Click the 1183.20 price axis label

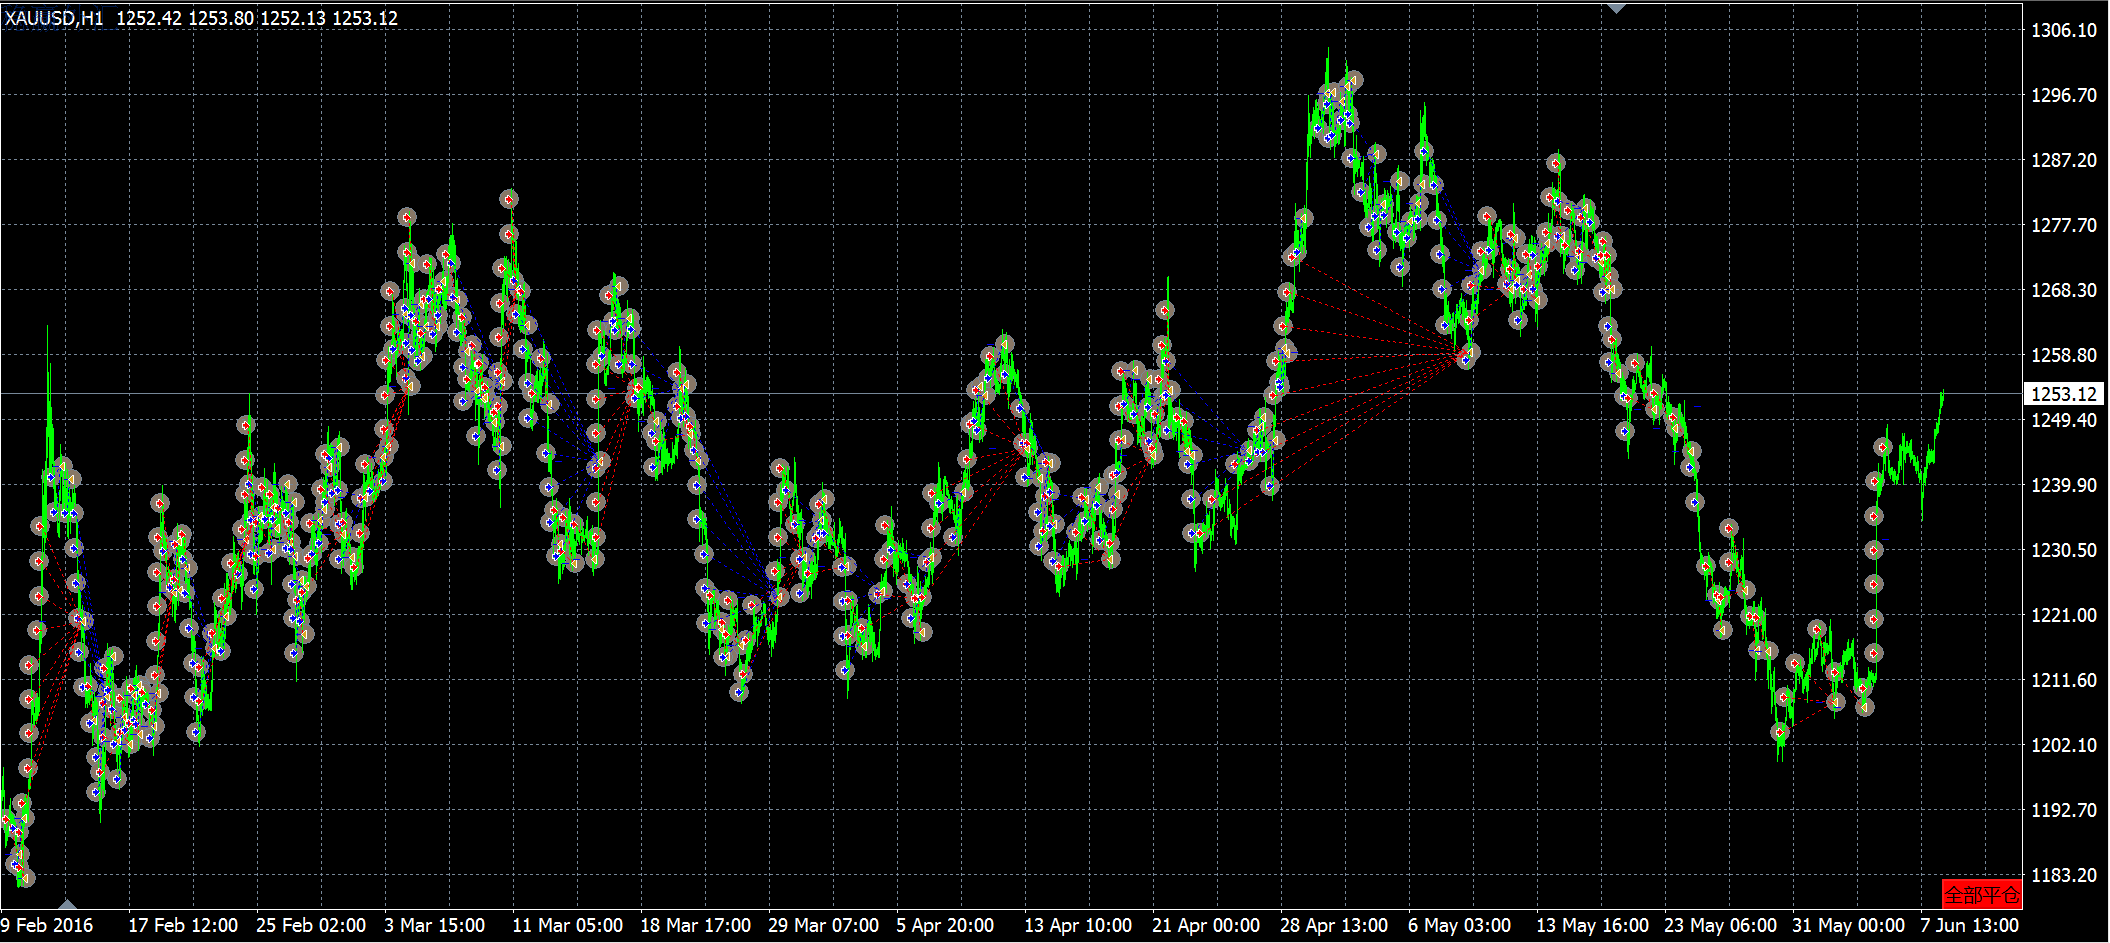[x=2064, y=875]
